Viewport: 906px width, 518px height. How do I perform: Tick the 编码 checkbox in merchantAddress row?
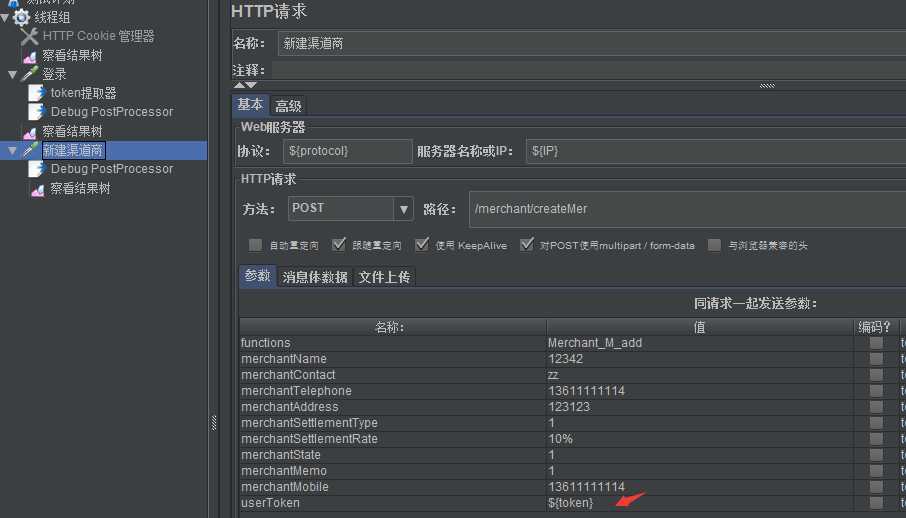point(877,407)
